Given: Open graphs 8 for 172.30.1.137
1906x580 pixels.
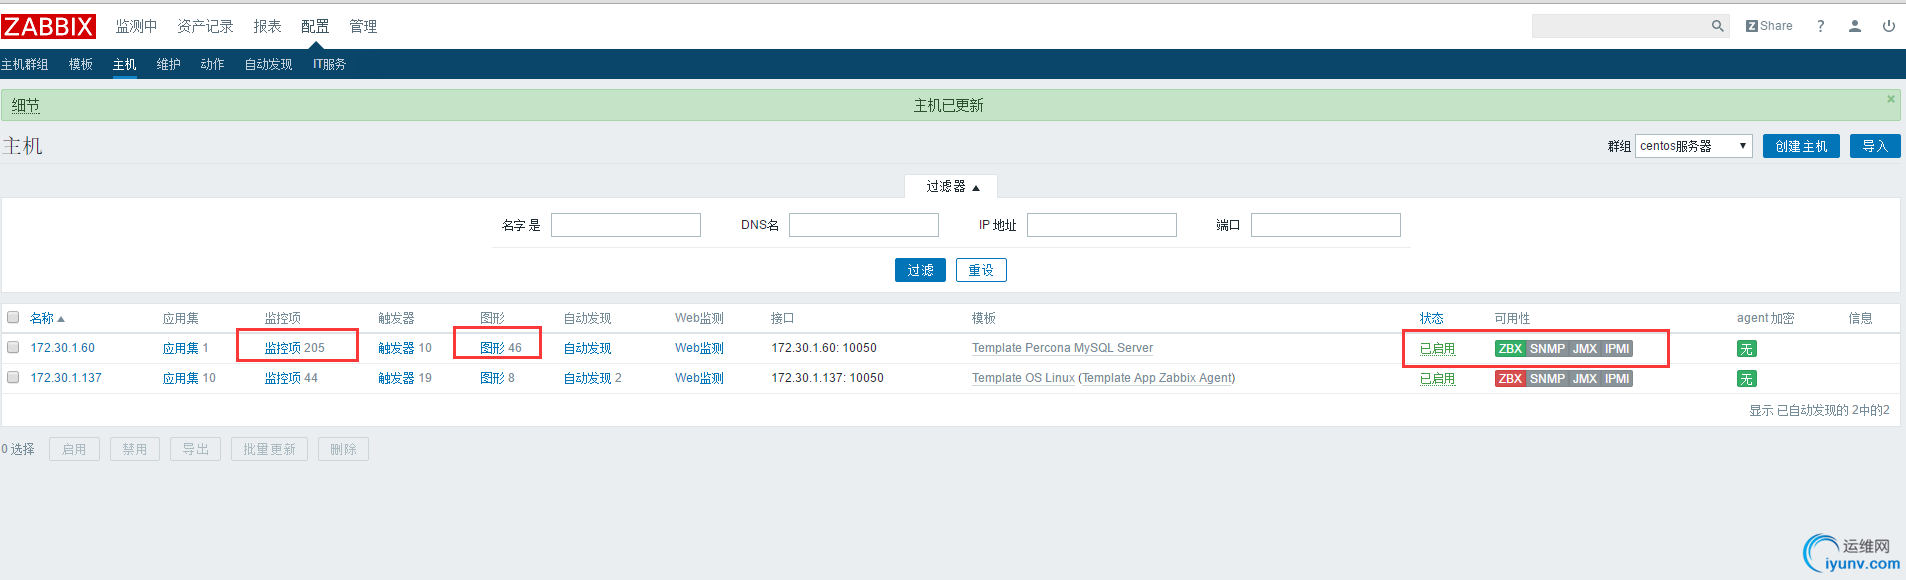Looking at the screenshot, I should 492,378.
